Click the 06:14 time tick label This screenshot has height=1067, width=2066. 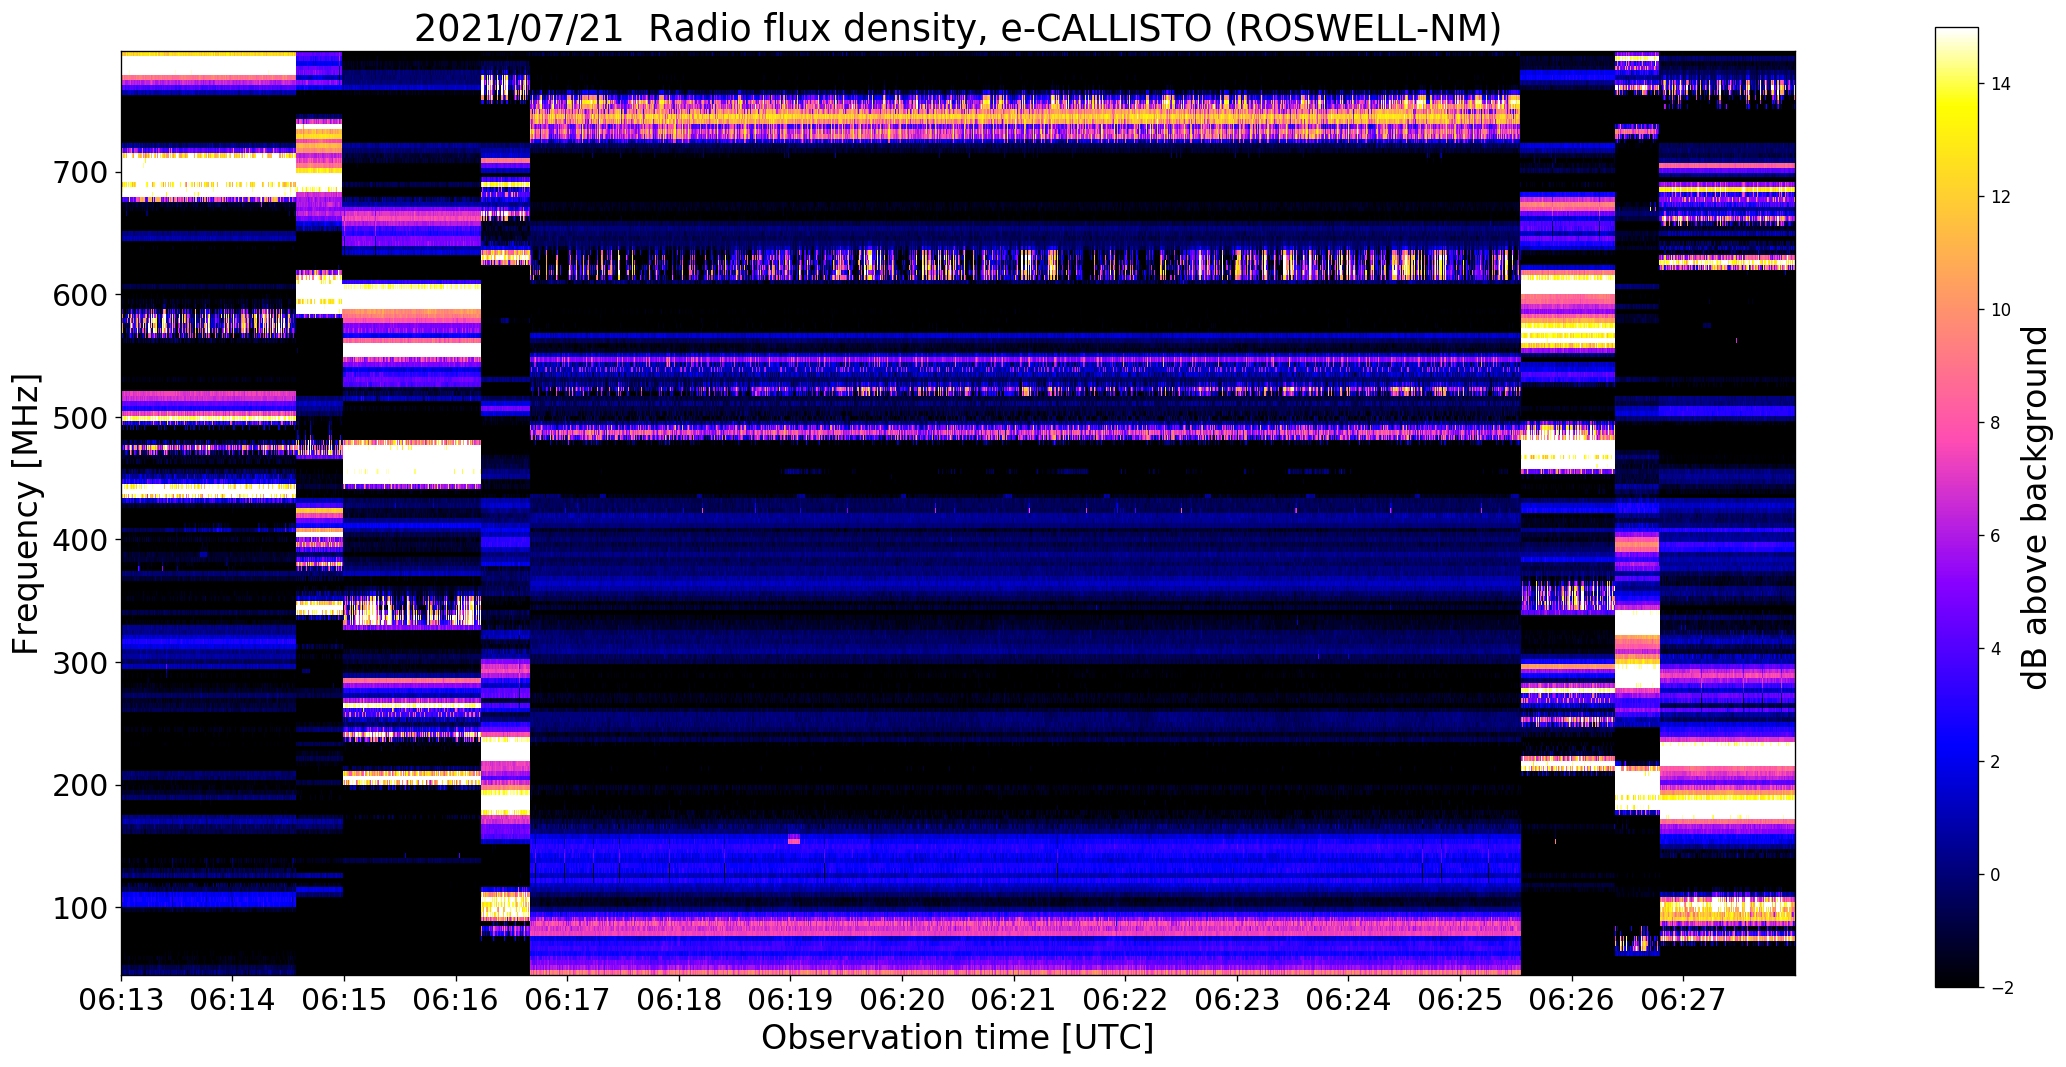coord(233,997)
